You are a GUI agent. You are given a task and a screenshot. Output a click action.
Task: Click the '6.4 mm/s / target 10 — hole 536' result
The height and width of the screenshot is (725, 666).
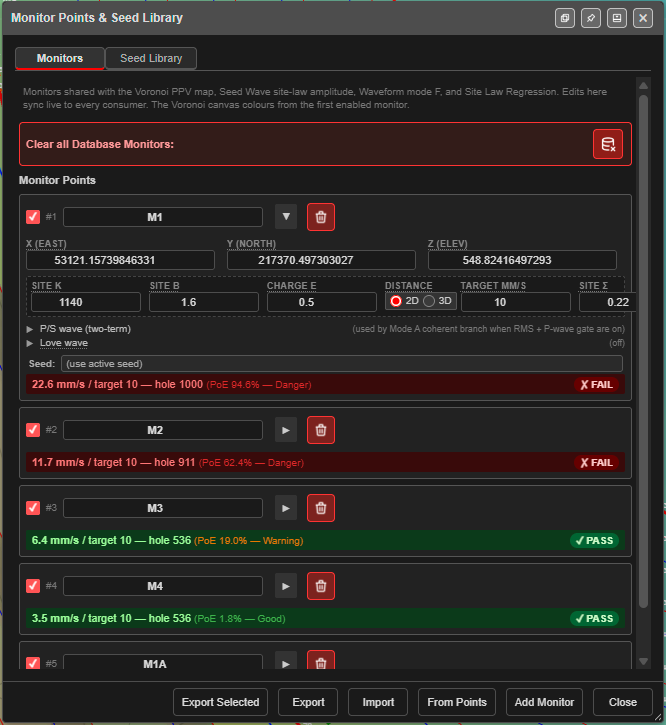tap(111, 540)
